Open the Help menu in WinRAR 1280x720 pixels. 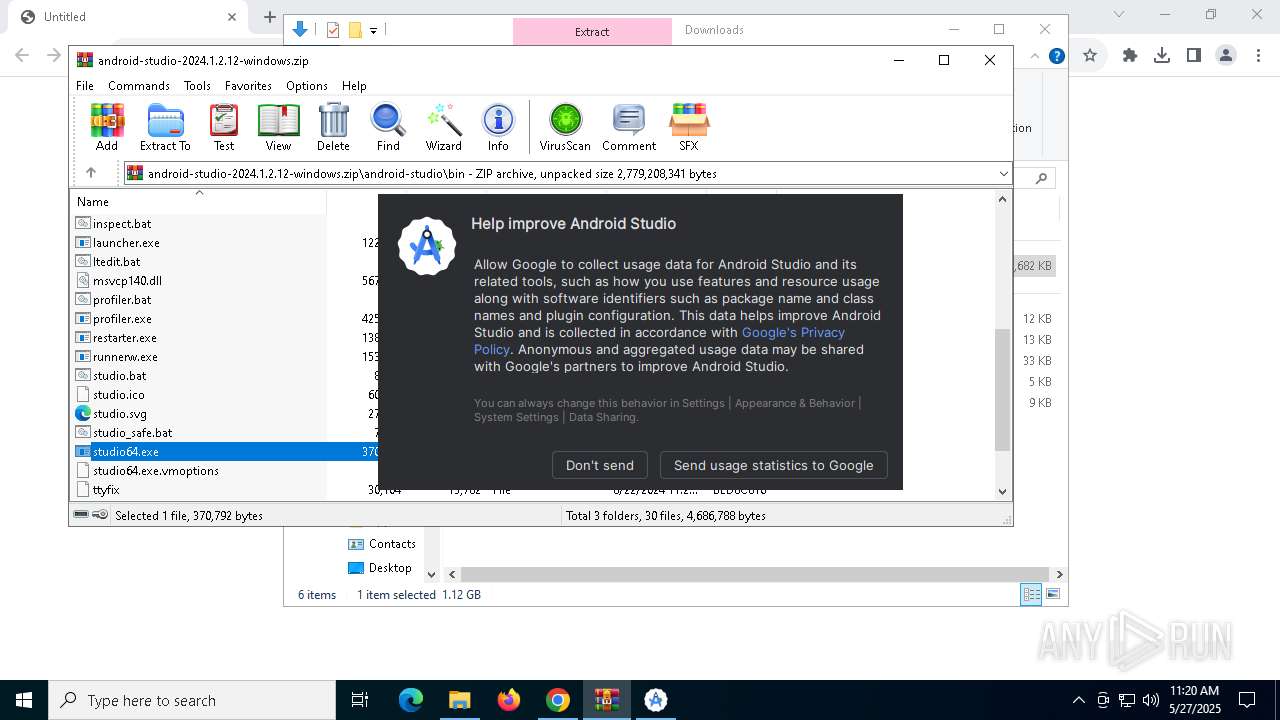point(354,86)
